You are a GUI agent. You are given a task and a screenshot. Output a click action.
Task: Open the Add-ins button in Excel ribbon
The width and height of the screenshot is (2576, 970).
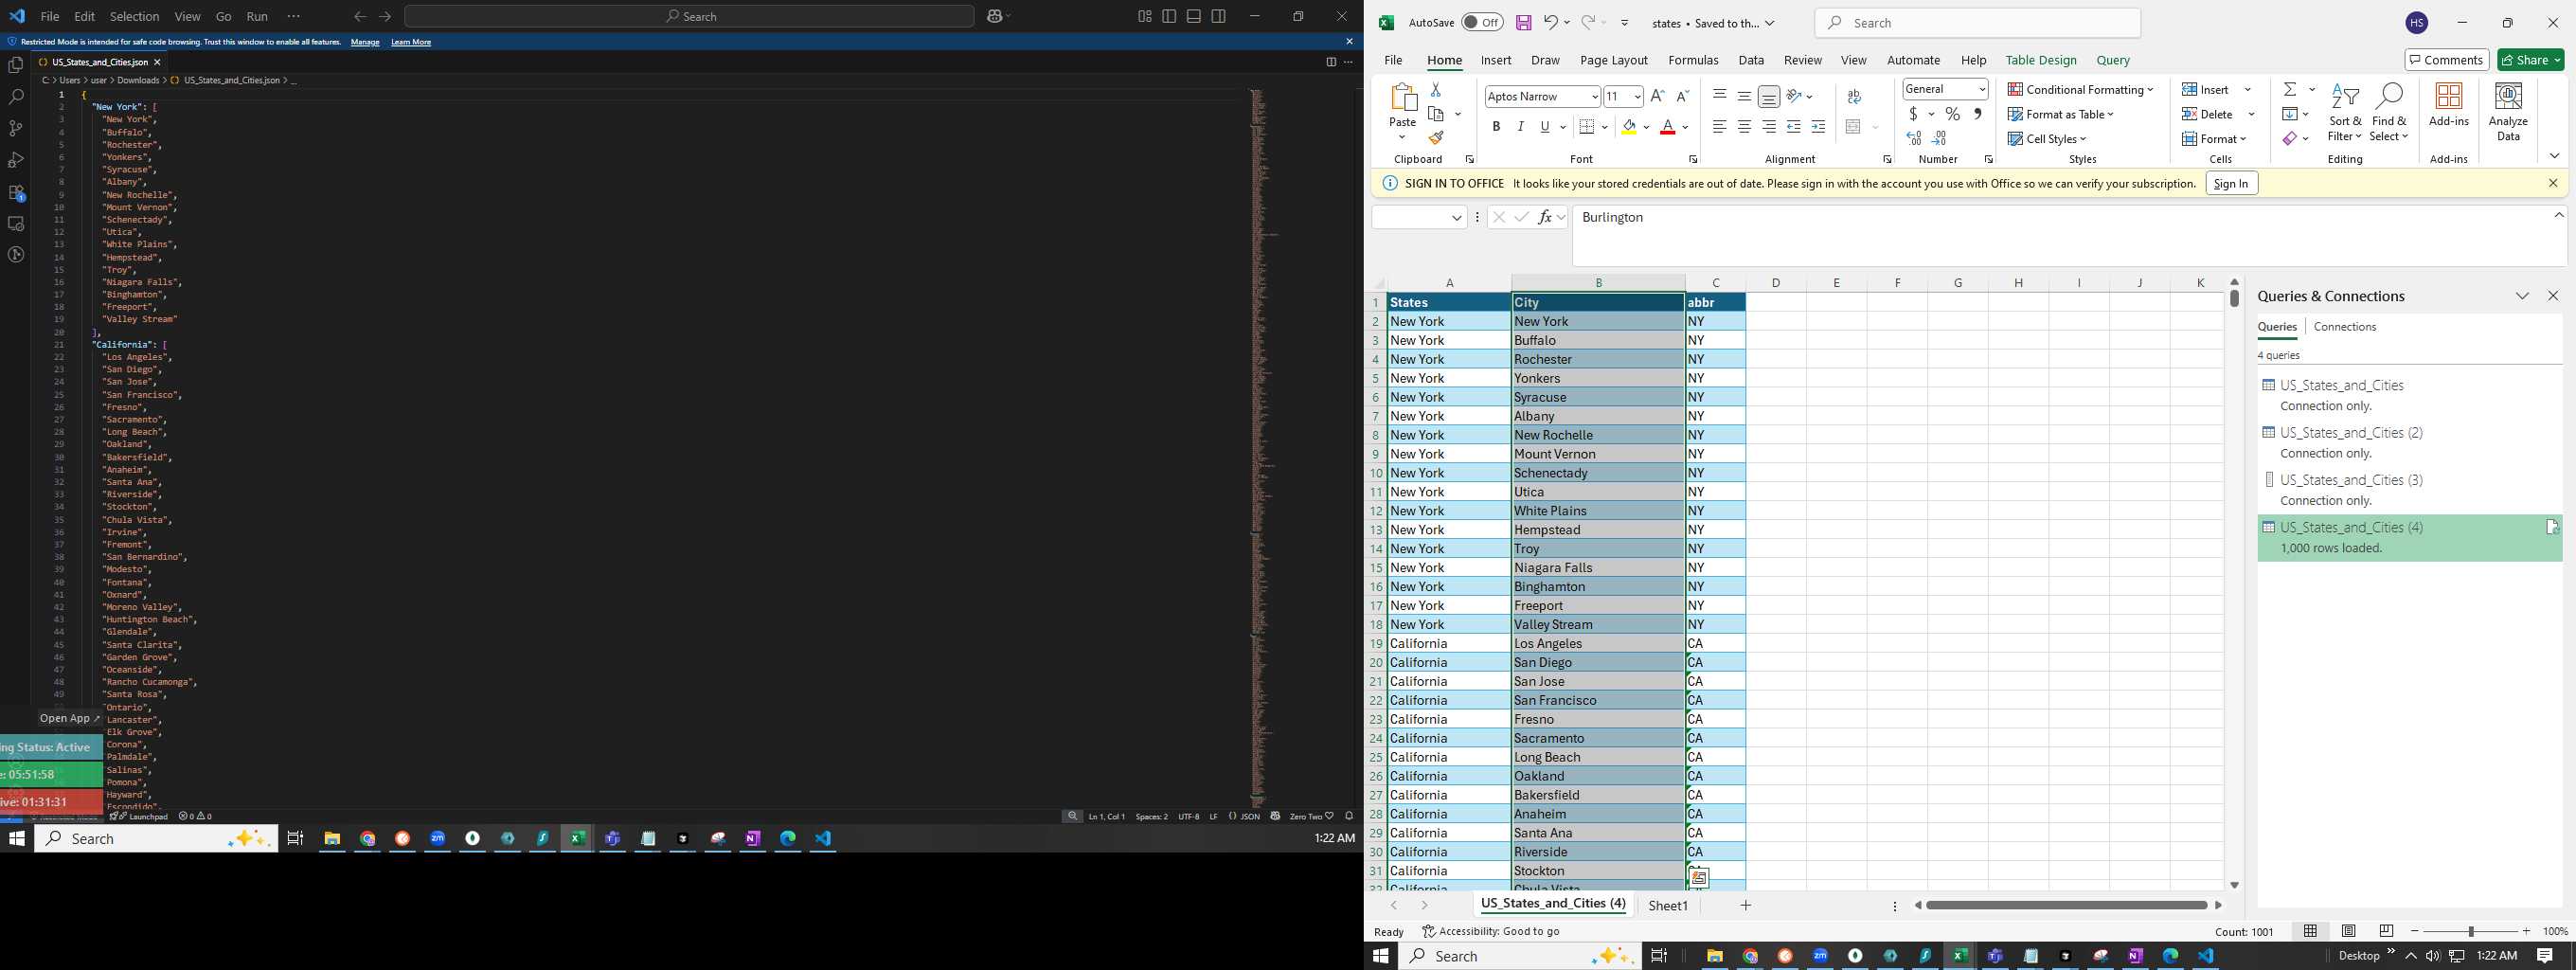tap(2449, 104)
